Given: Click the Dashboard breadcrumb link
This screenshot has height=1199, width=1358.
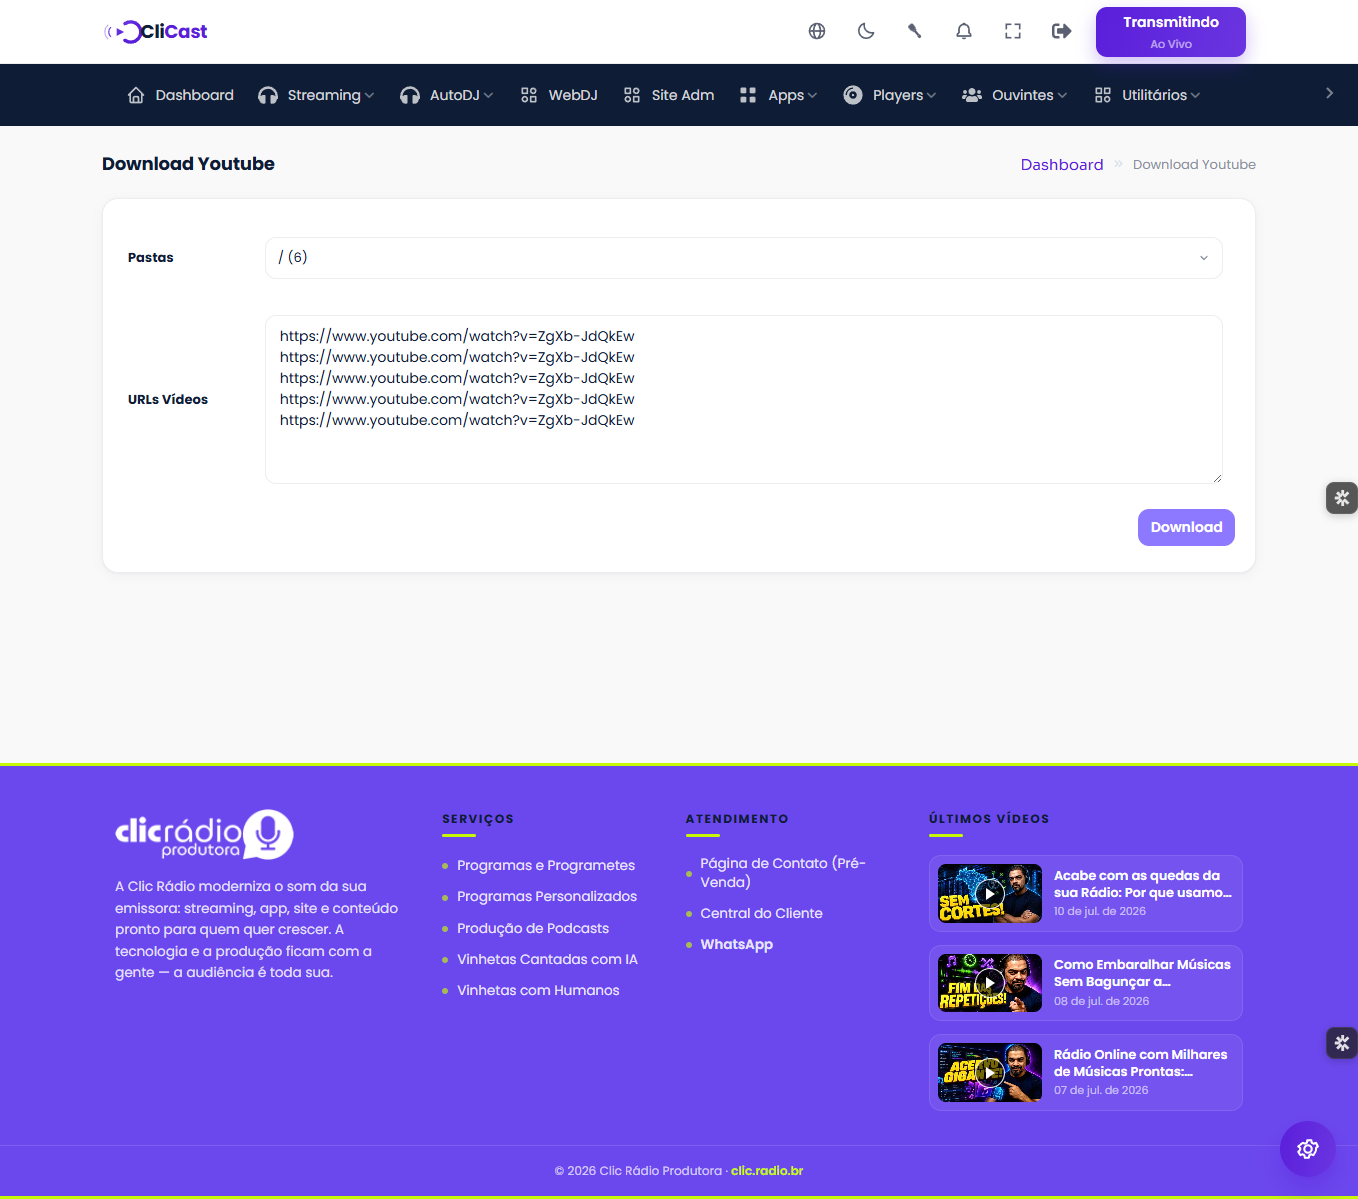Looking at the screenshot, I should 1062,164.
